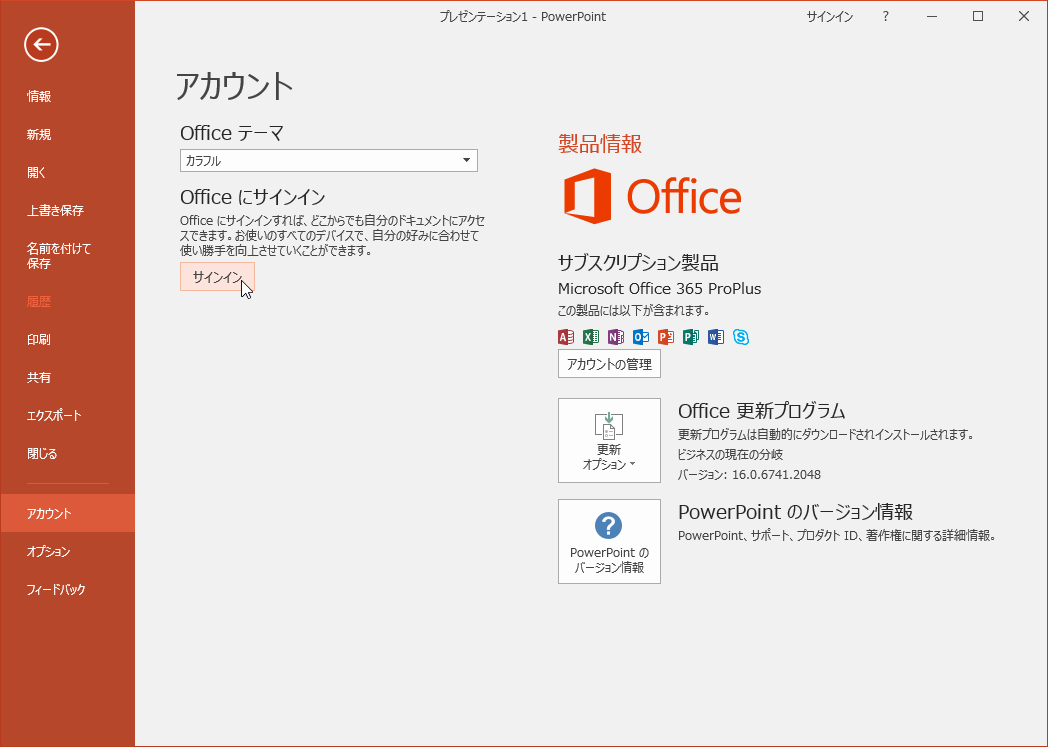The width and height of the screenshot is (1048, 747).
Task: Open the 更新オプション dropdown button
Action: 609,440
